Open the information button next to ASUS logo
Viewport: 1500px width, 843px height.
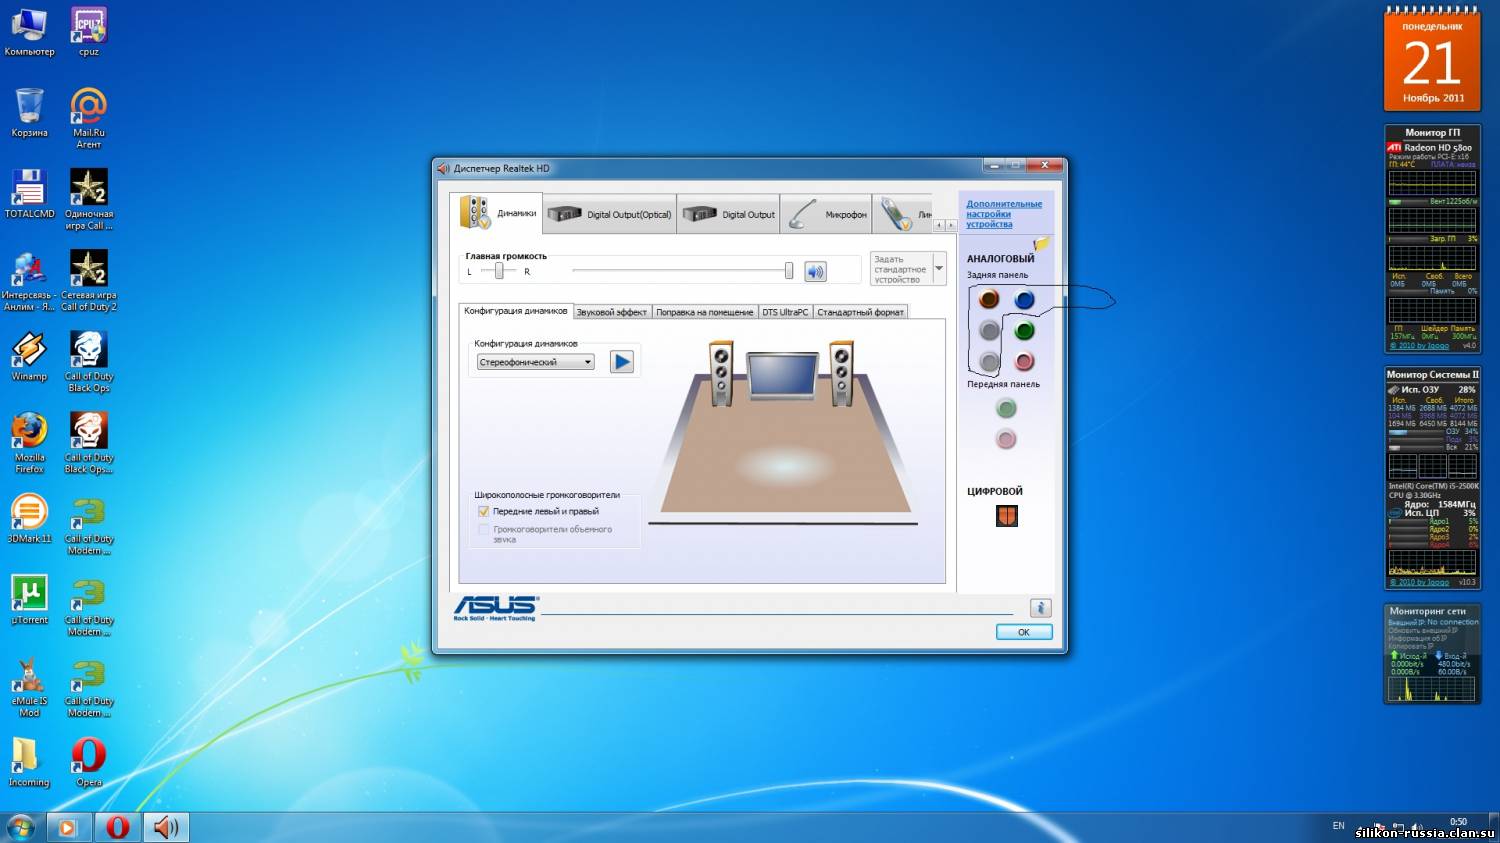pos(1040,608)
